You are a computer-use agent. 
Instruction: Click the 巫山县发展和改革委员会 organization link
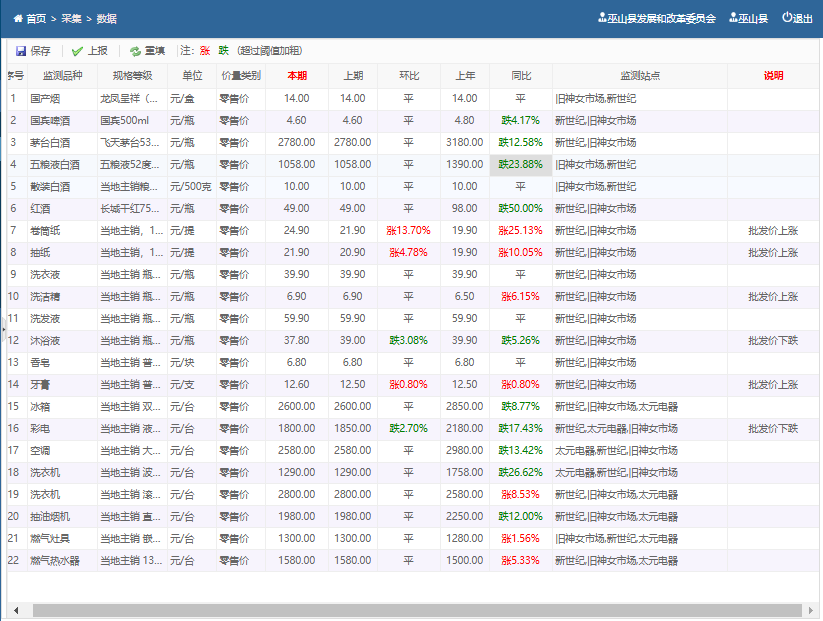[661, 18]
